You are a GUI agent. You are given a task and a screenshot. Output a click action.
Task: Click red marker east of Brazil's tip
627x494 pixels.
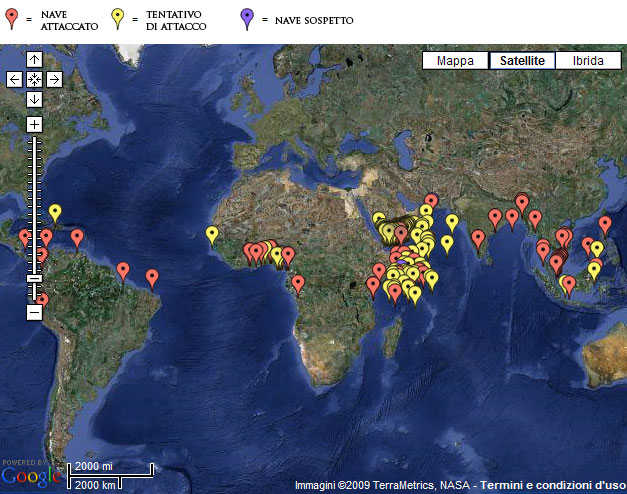coord(152,278)
